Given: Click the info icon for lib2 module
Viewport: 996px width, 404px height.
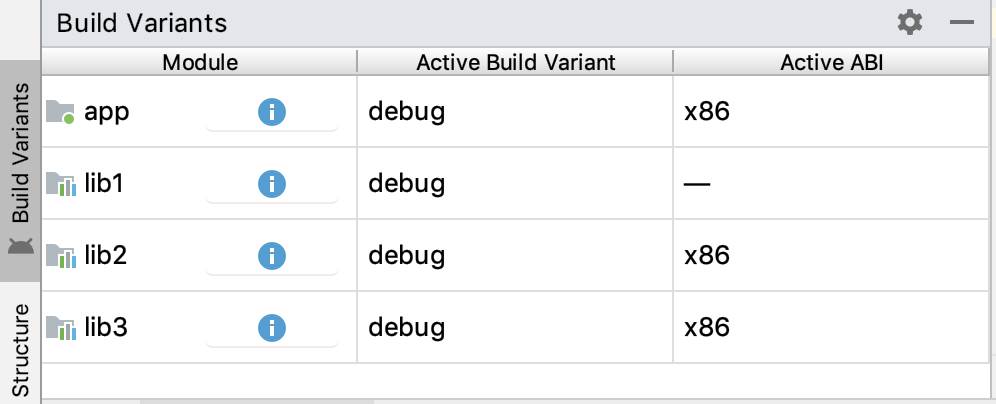Looking at the screenshot, I should pyautogui.click(x=272, y=256).
